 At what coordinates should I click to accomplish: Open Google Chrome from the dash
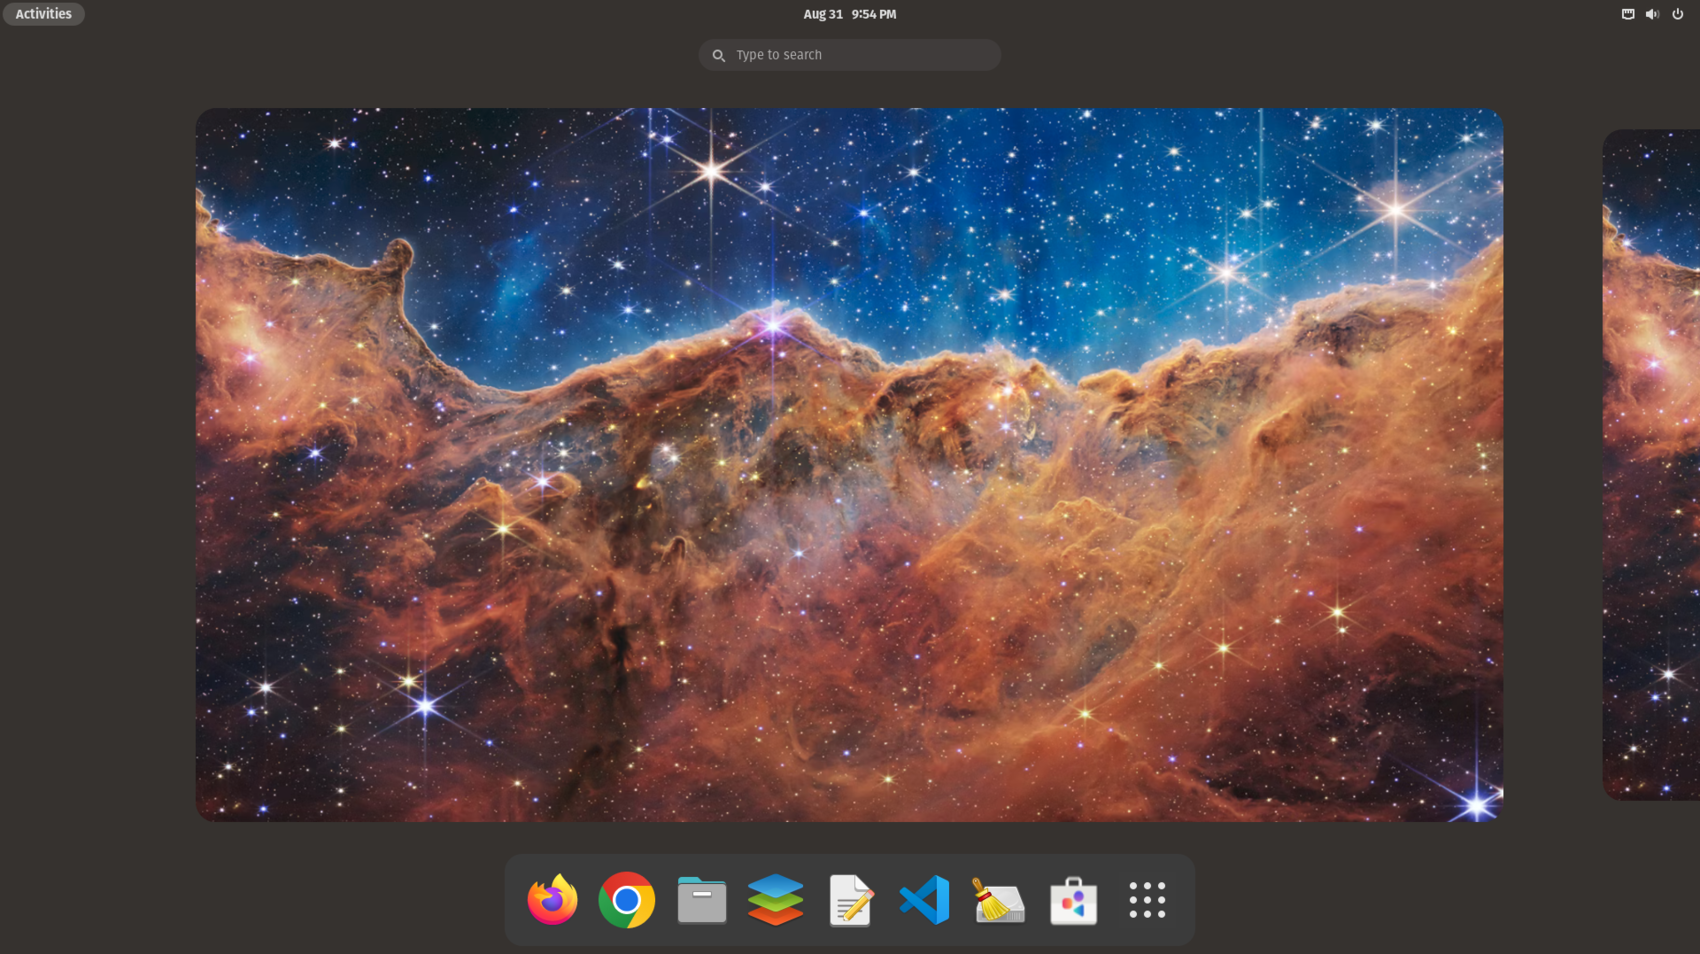pos(627,900)
